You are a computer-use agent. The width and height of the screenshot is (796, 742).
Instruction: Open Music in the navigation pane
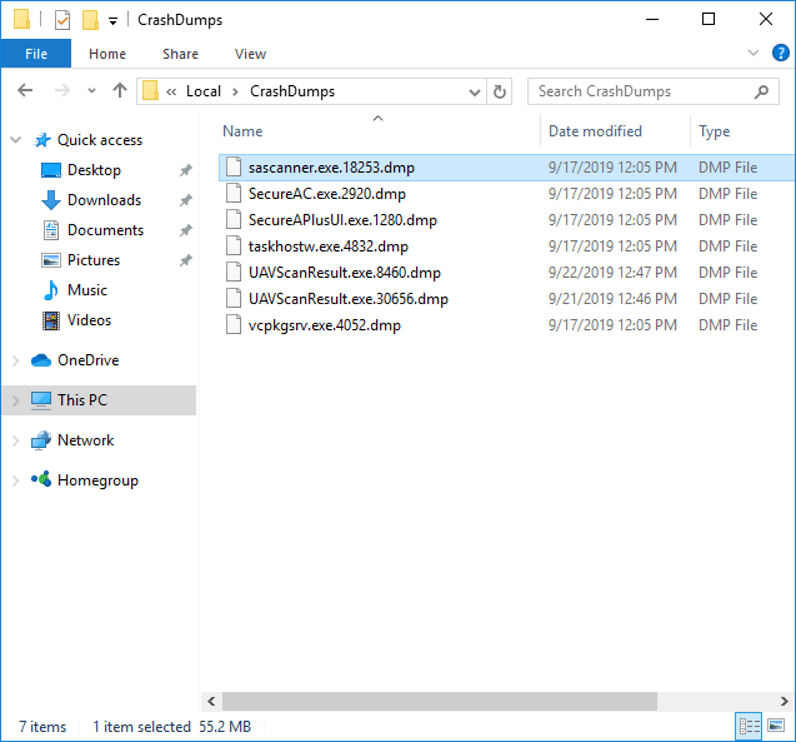click(x=87, y=290)
